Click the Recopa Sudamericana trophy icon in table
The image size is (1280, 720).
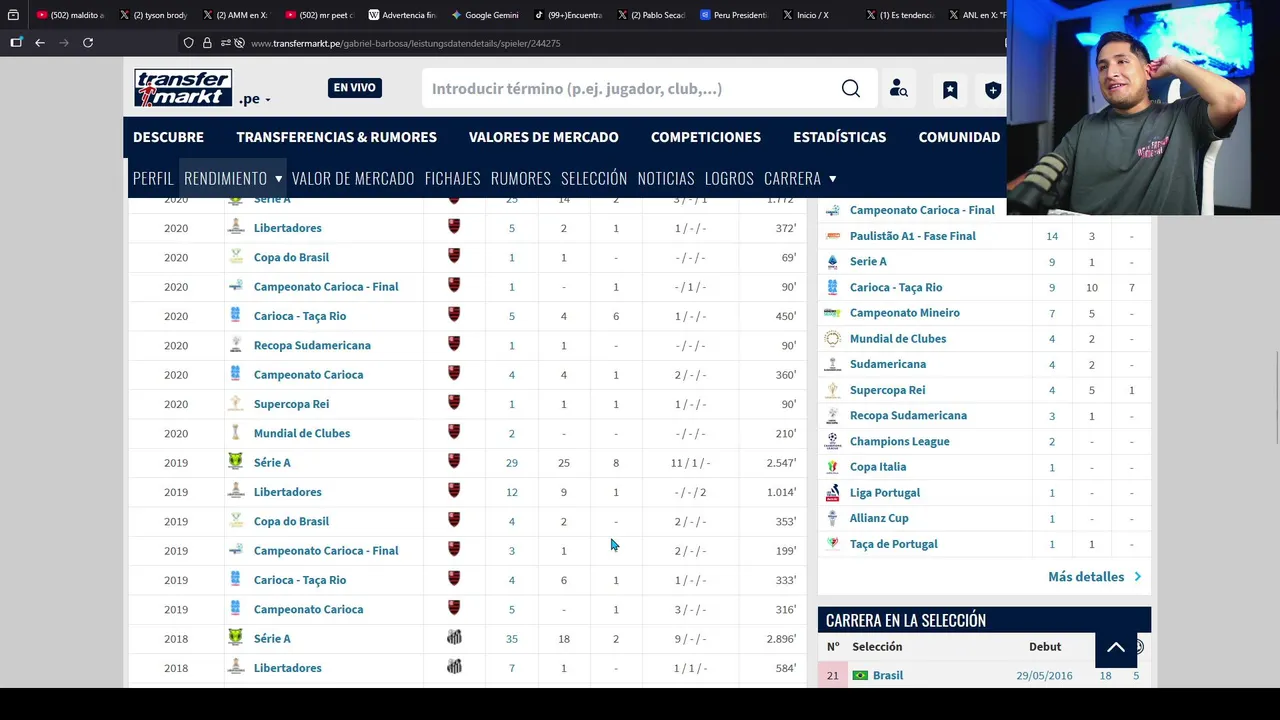235,345
